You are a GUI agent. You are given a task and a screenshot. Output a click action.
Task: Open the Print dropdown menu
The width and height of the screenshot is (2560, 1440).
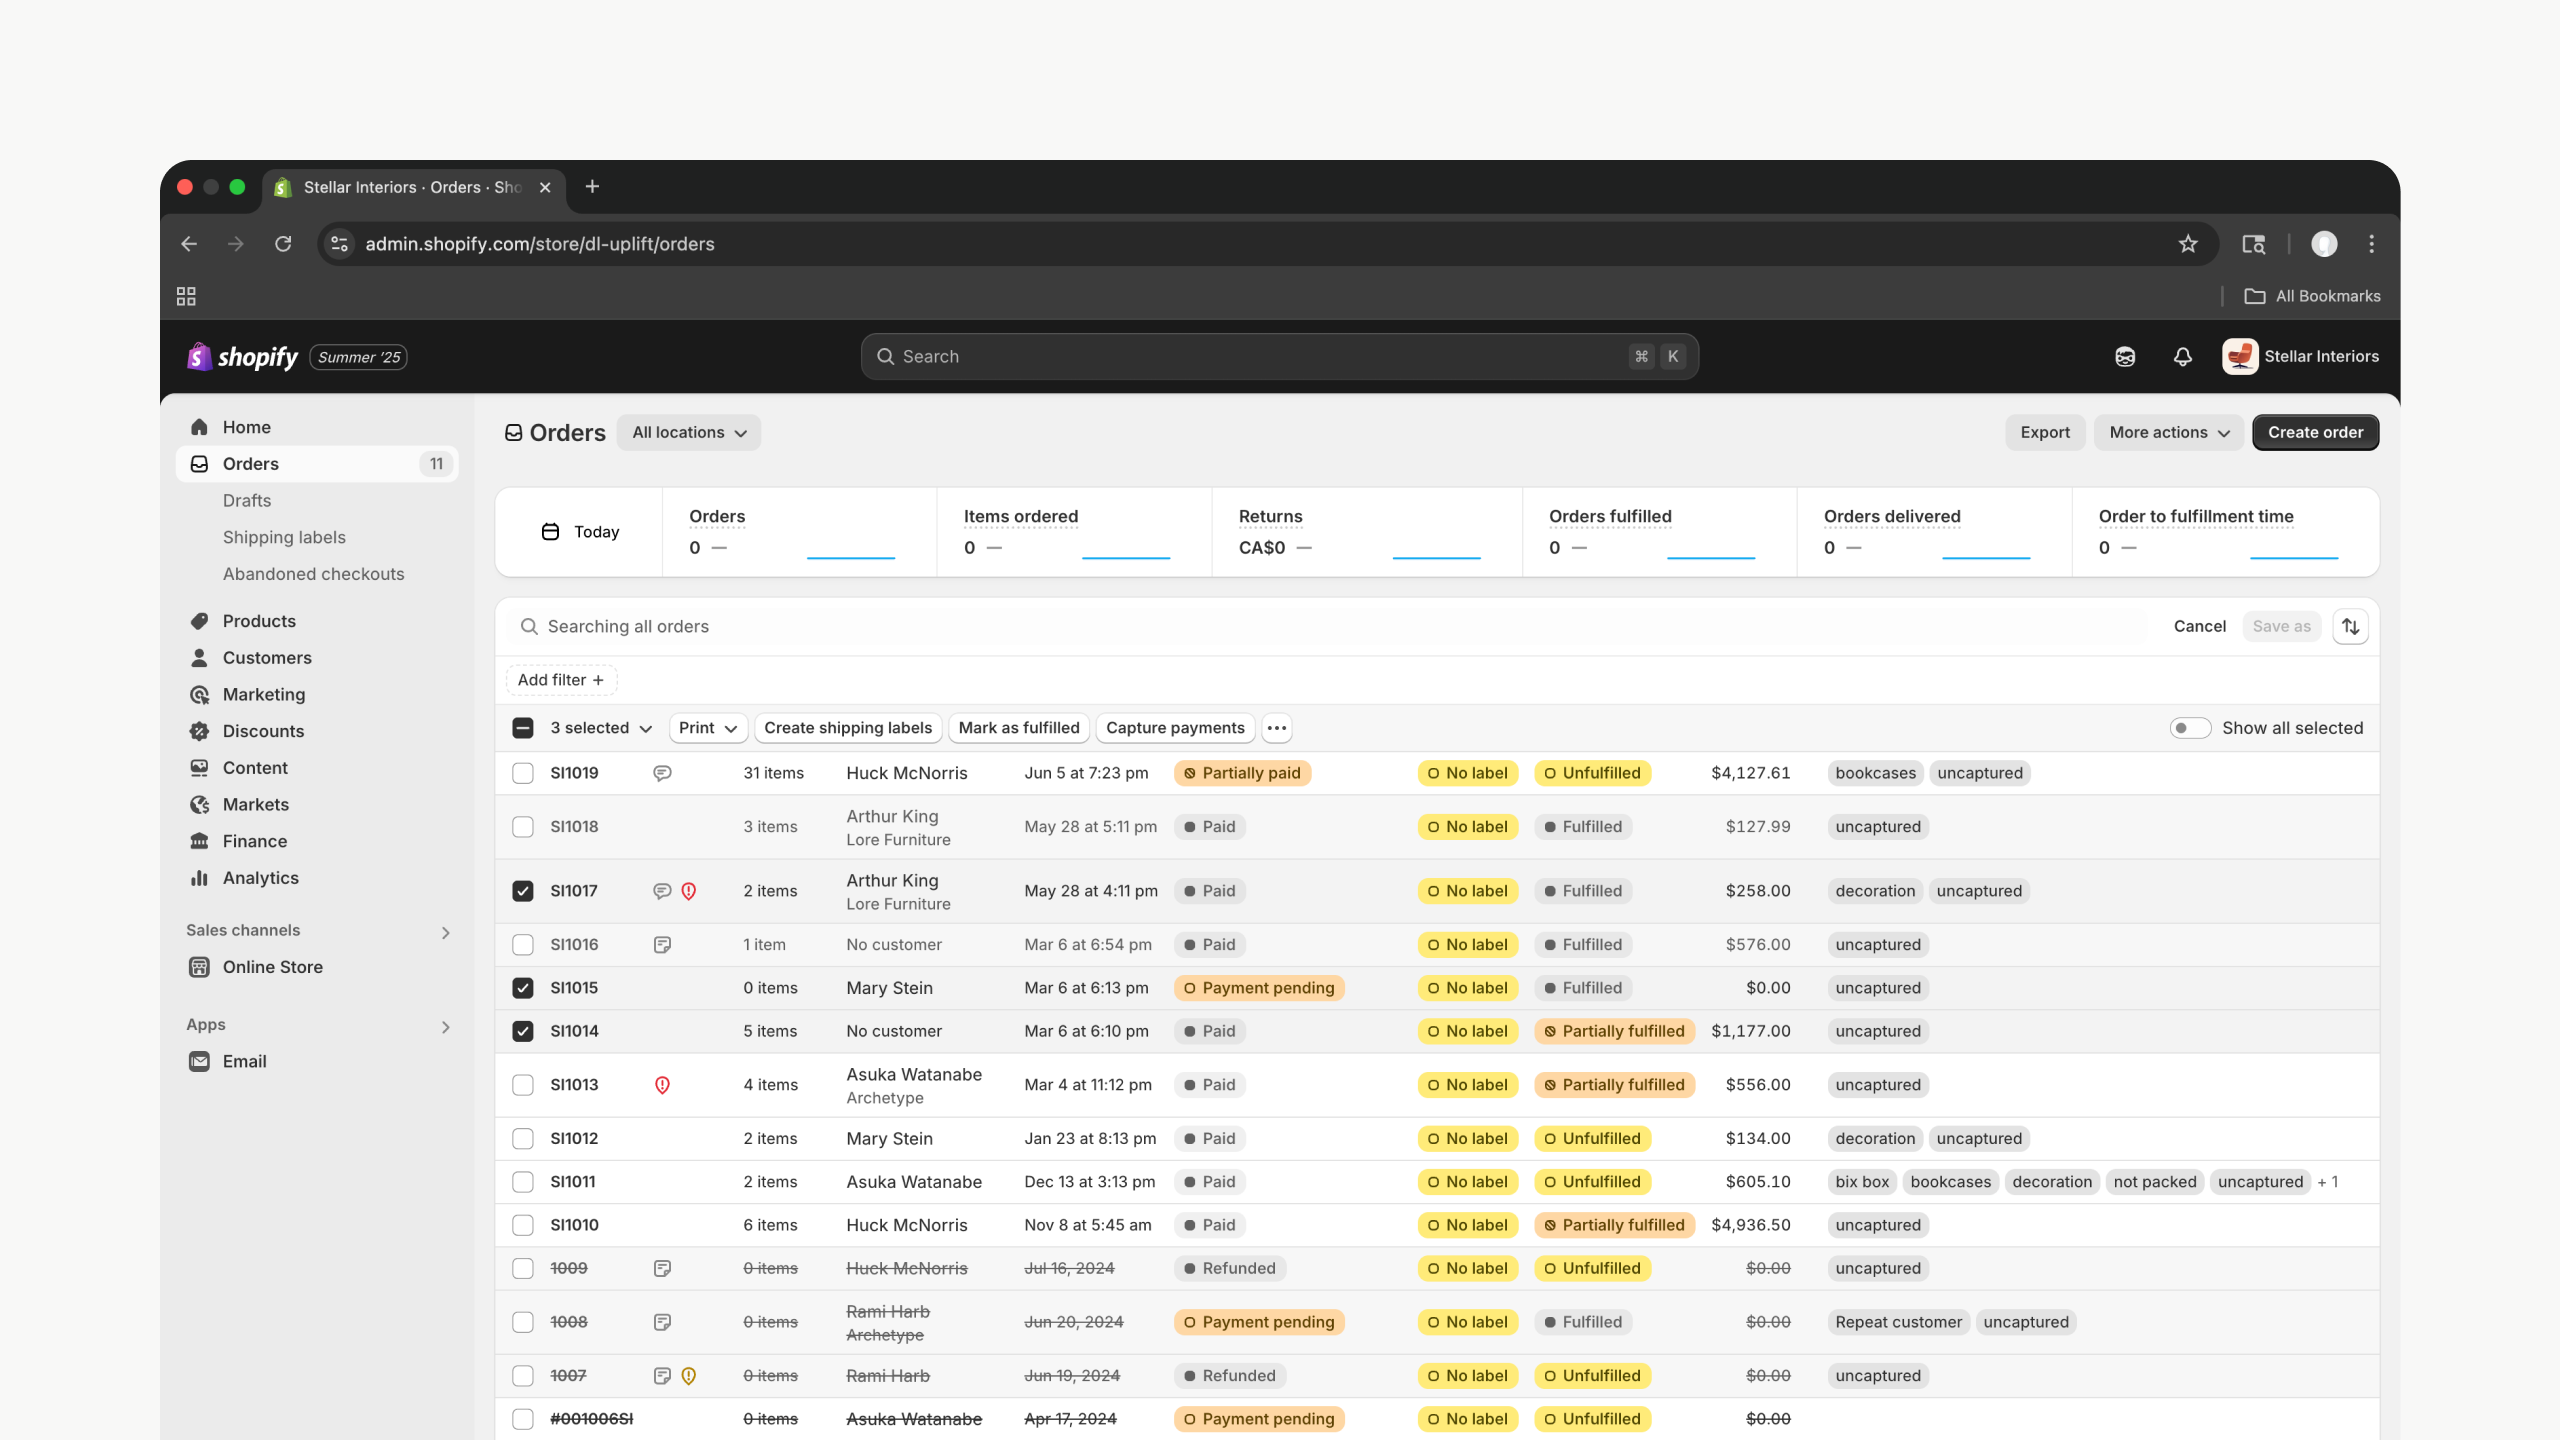[x=707, y=728]
